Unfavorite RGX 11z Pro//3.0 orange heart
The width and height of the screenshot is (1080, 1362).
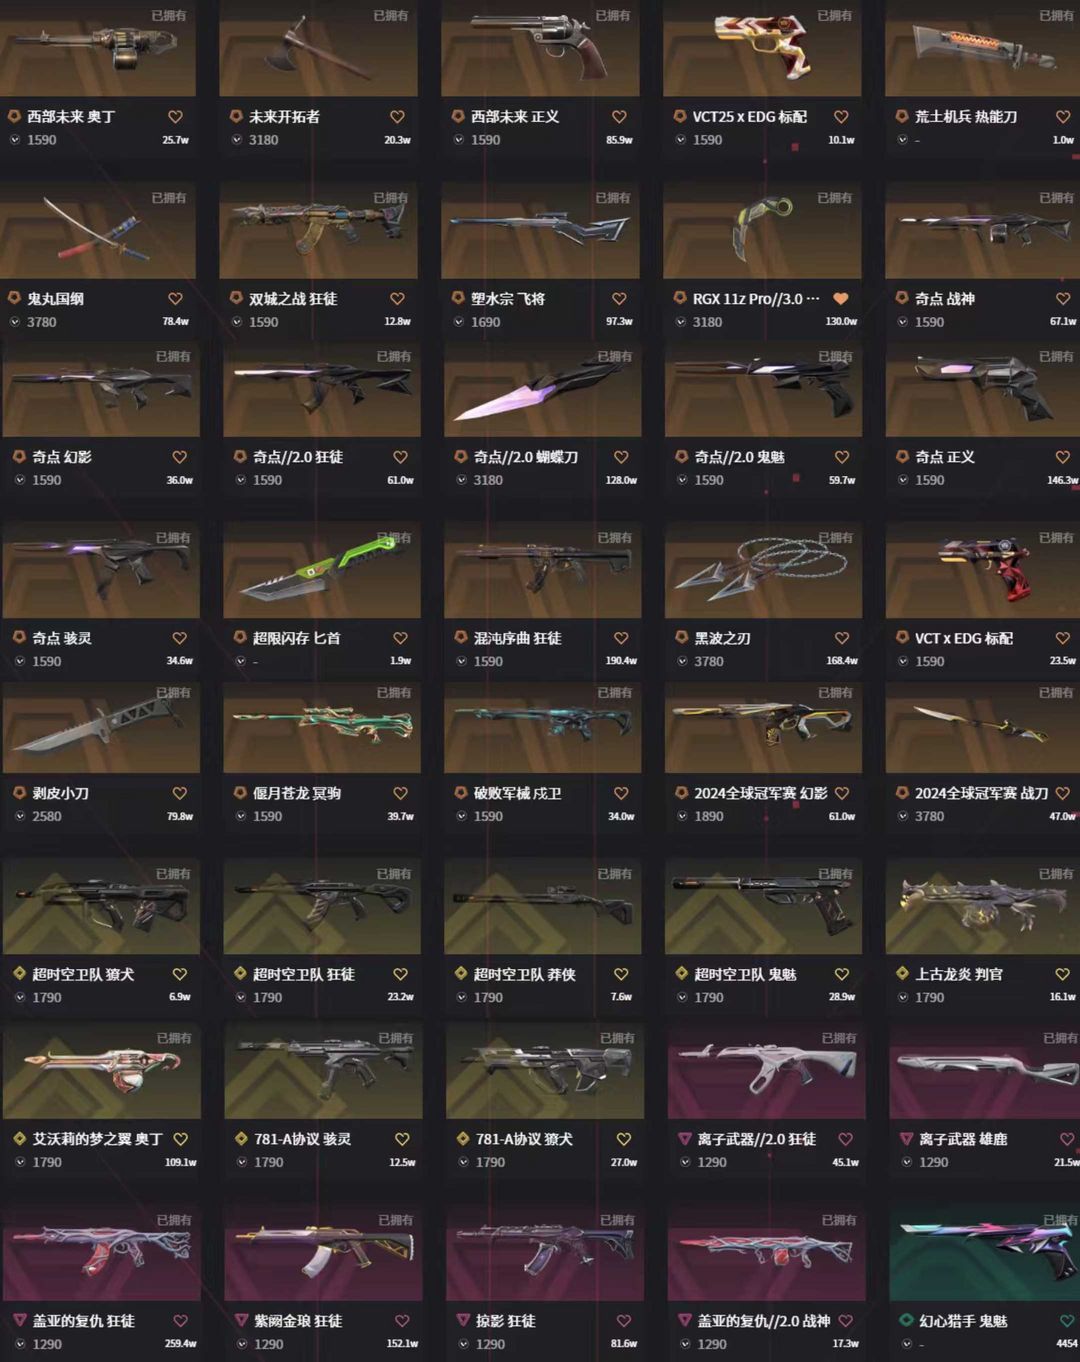(x=841, y=298)
